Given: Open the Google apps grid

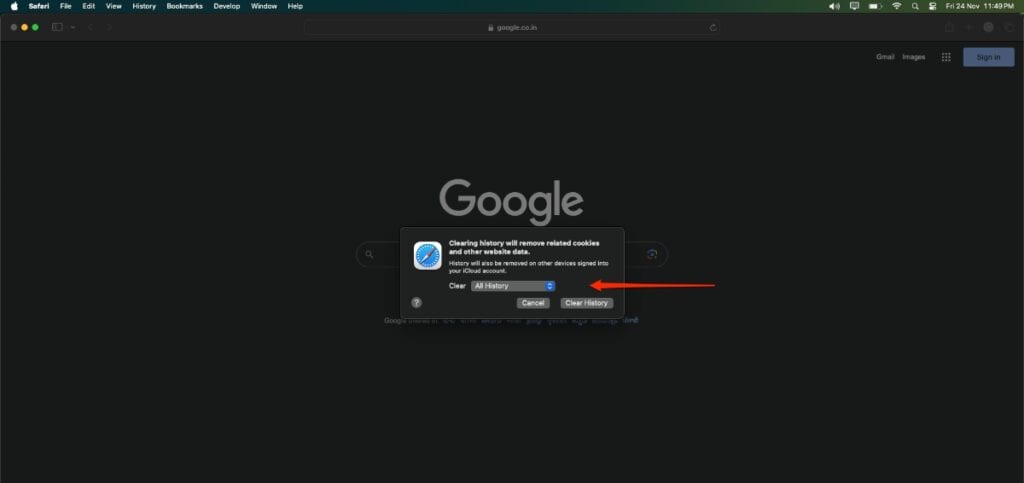Looking at the screenshot, I should pos(946,57).
